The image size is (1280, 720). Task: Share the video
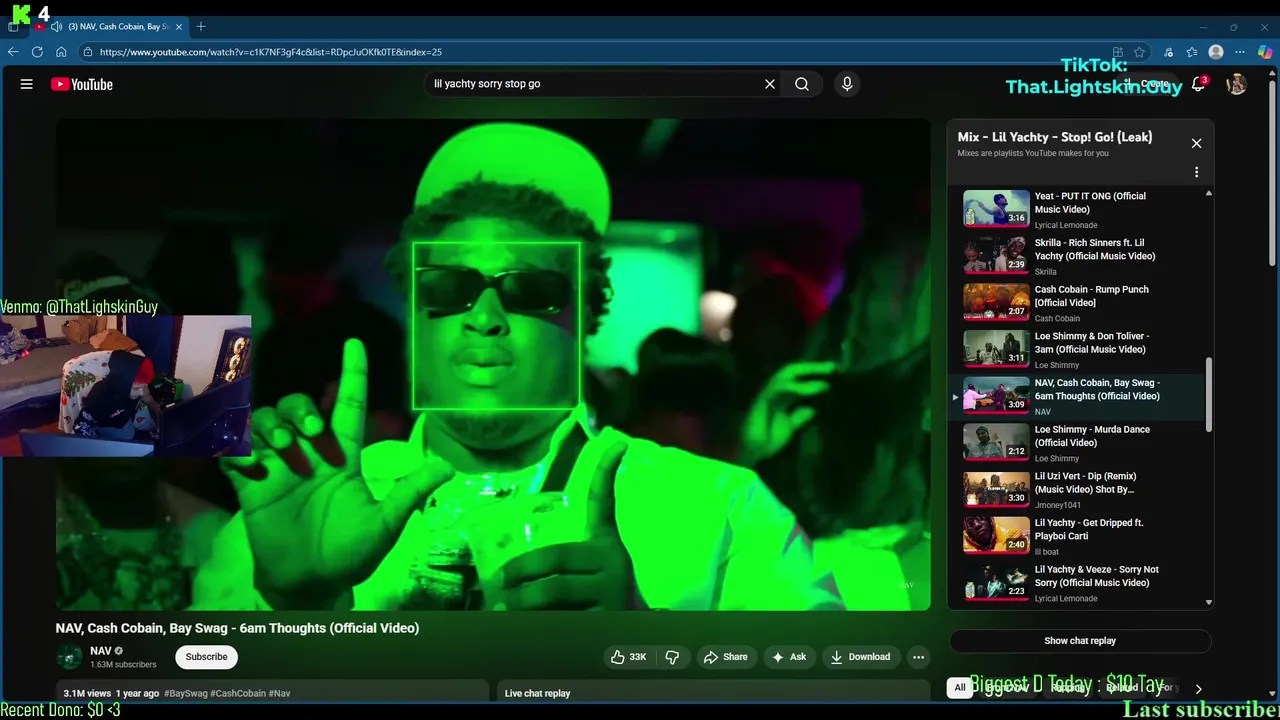pyautogui.click(x=726, y=657)
